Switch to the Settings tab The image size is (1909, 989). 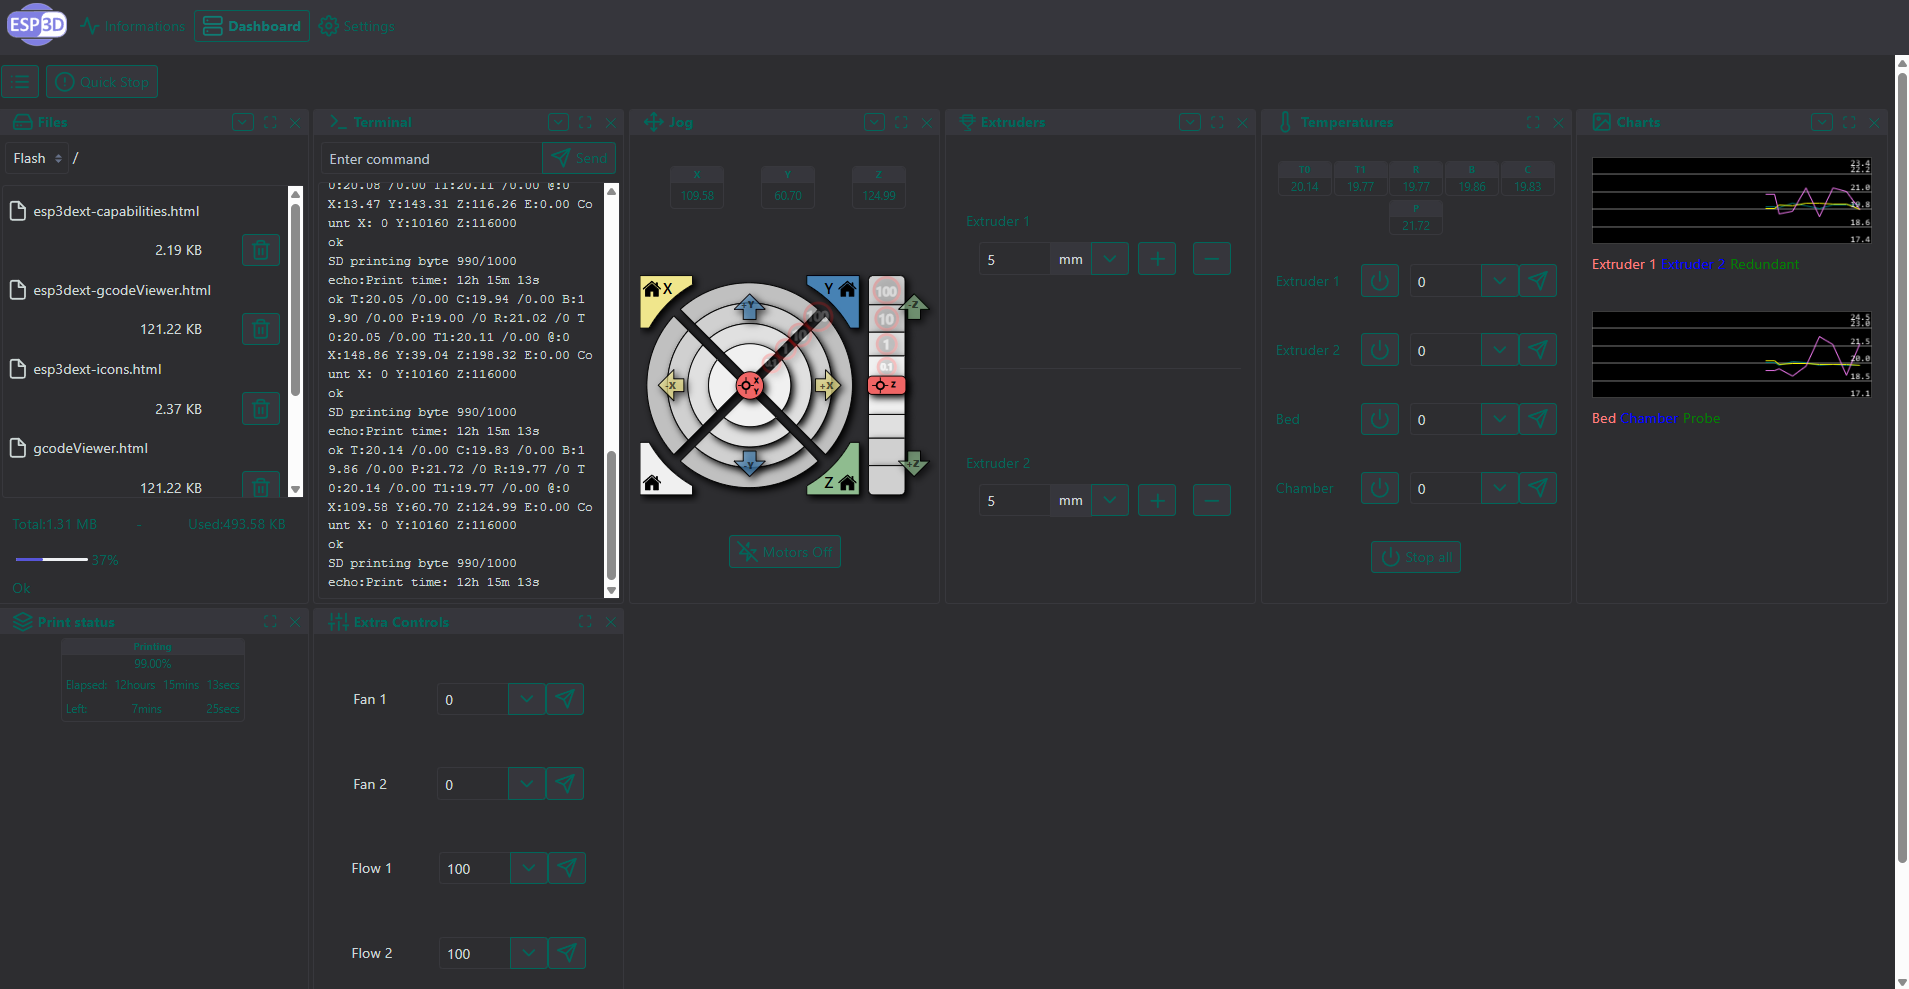(357, 26)
